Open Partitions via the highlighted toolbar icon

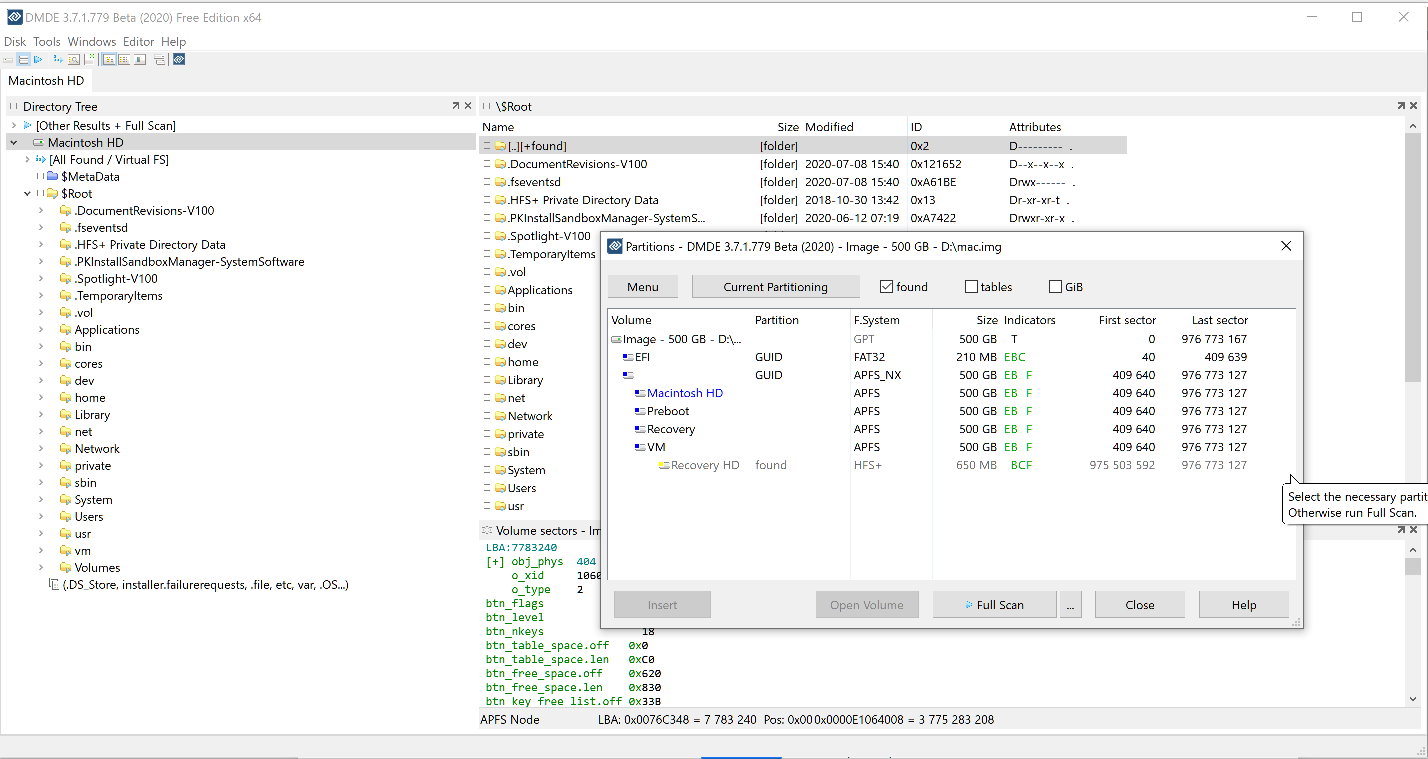coord(23,60)
